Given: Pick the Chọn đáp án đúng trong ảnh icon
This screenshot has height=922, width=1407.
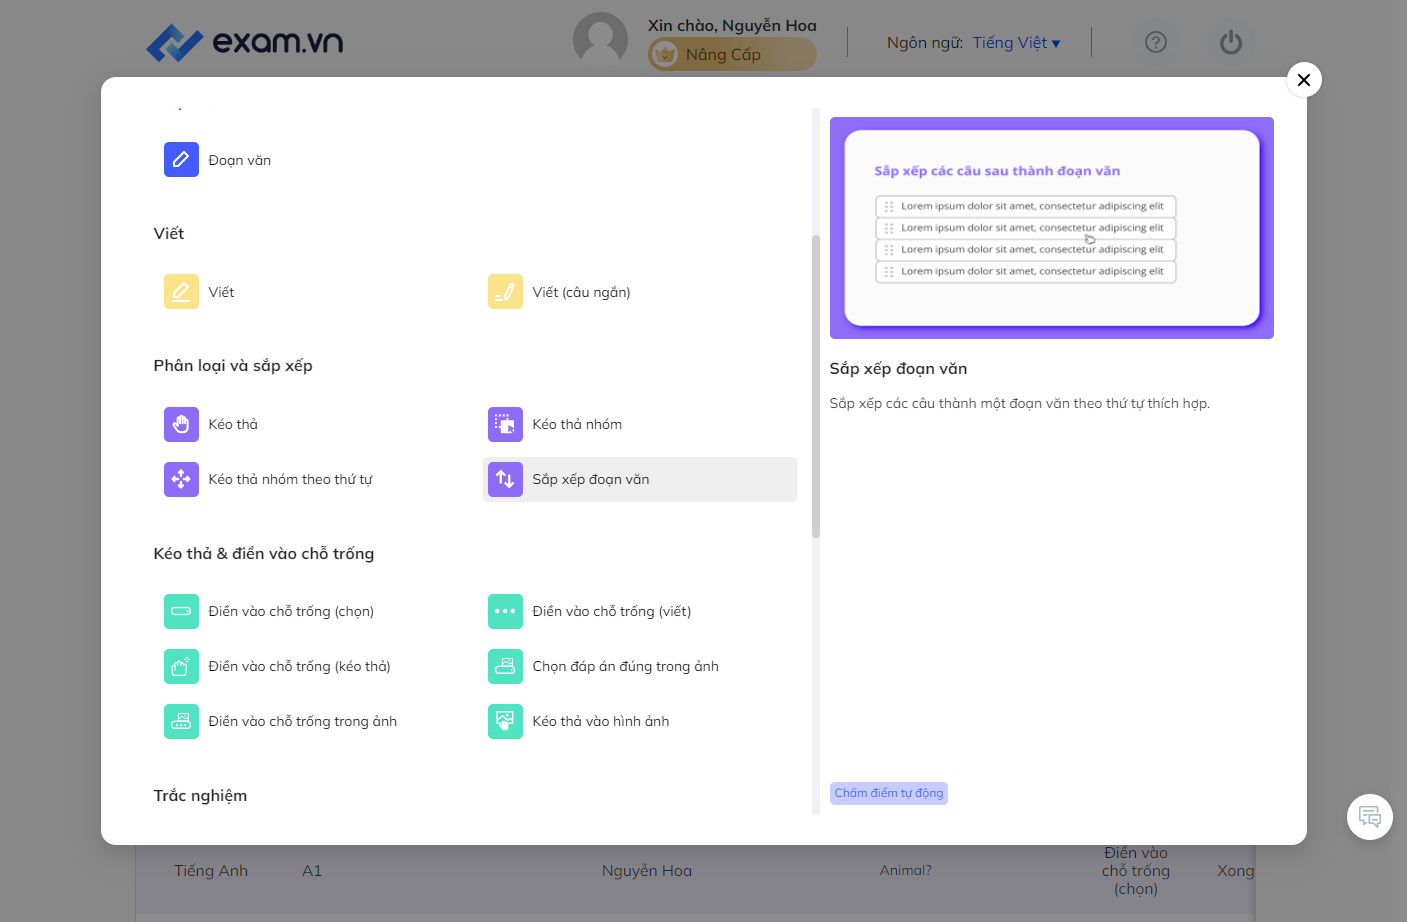Looking at the screenshot, I should pos(505,666).
